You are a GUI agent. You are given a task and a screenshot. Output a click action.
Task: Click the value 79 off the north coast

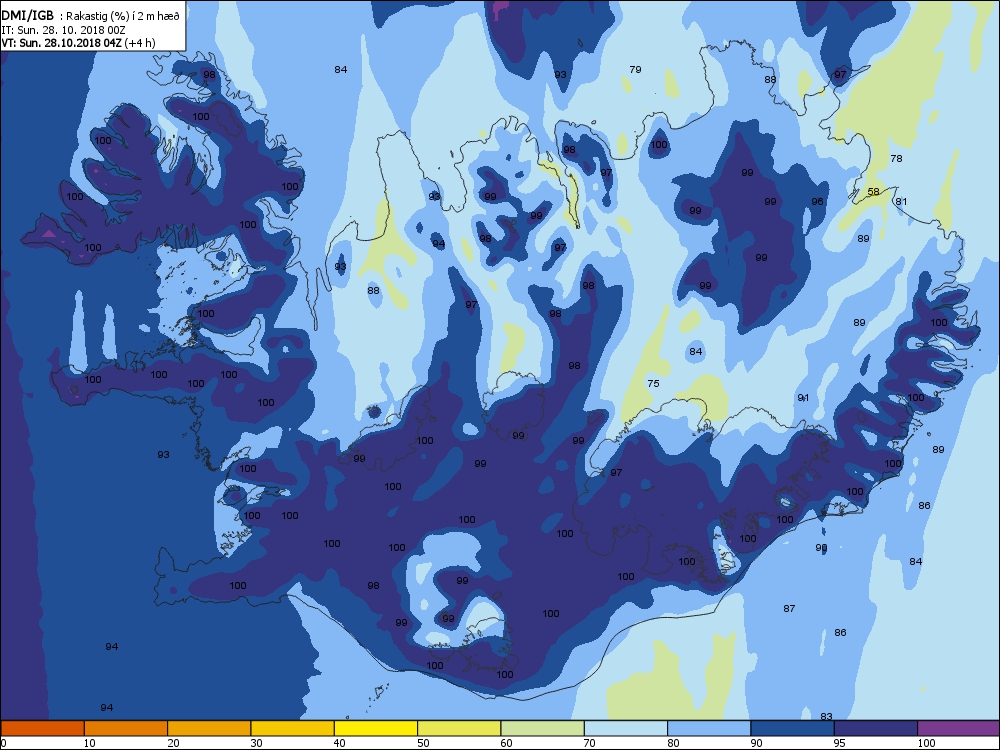(x=635, y=70)
